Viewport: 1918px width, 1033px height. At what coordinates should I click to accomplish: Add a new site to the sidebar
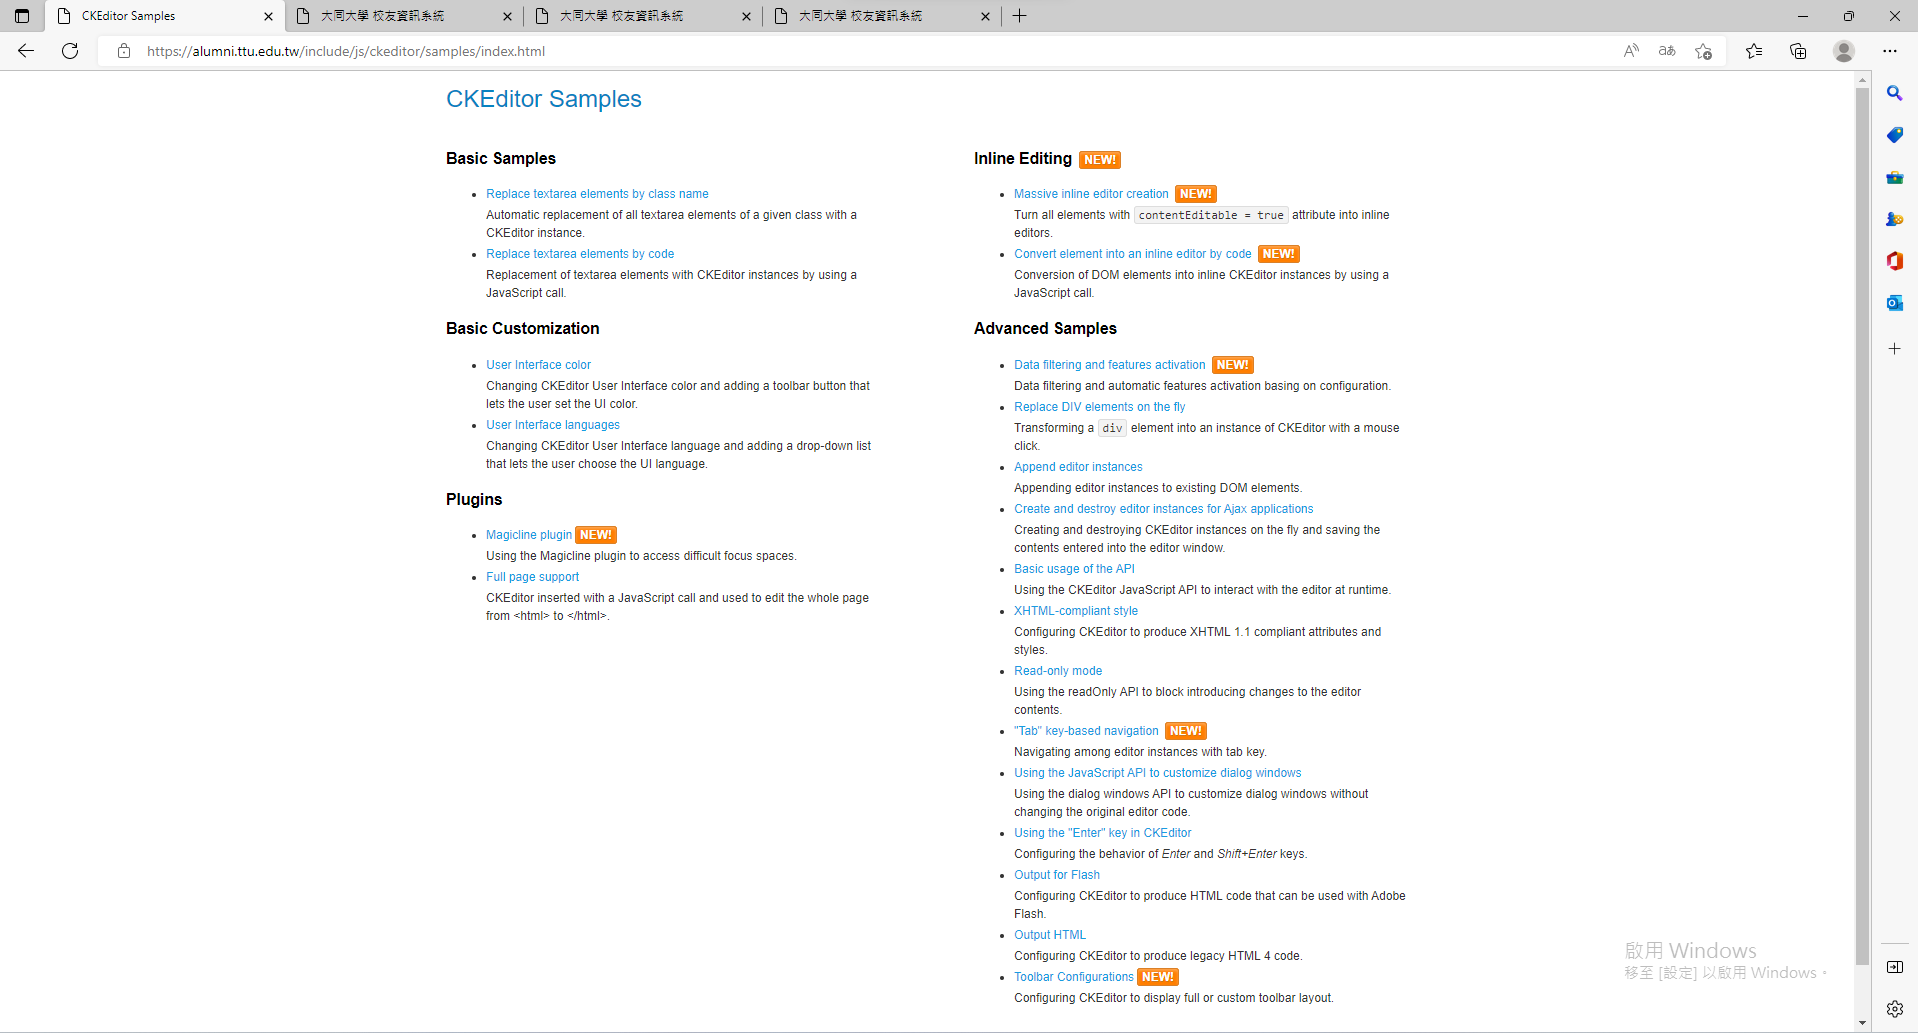coord(1895,349)
